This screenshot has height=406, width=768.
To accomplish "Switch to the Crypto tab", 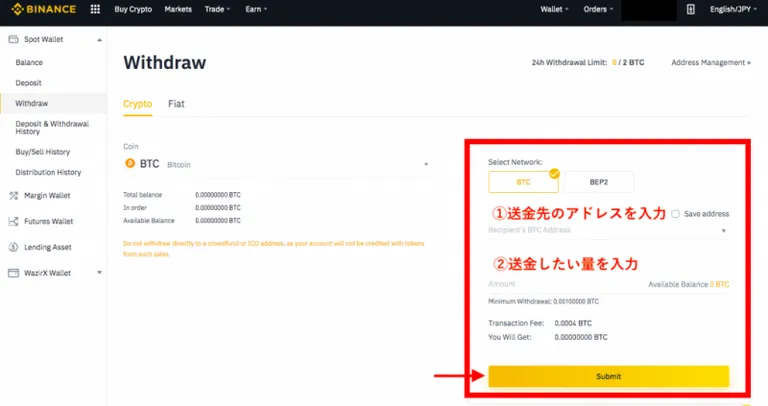I will [x=138, y=104].
